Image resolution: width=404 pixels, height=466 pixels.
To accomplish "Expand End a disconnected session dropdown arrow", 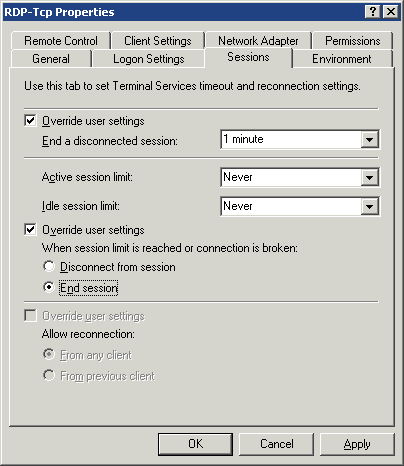I will click(x=369, y=139).
